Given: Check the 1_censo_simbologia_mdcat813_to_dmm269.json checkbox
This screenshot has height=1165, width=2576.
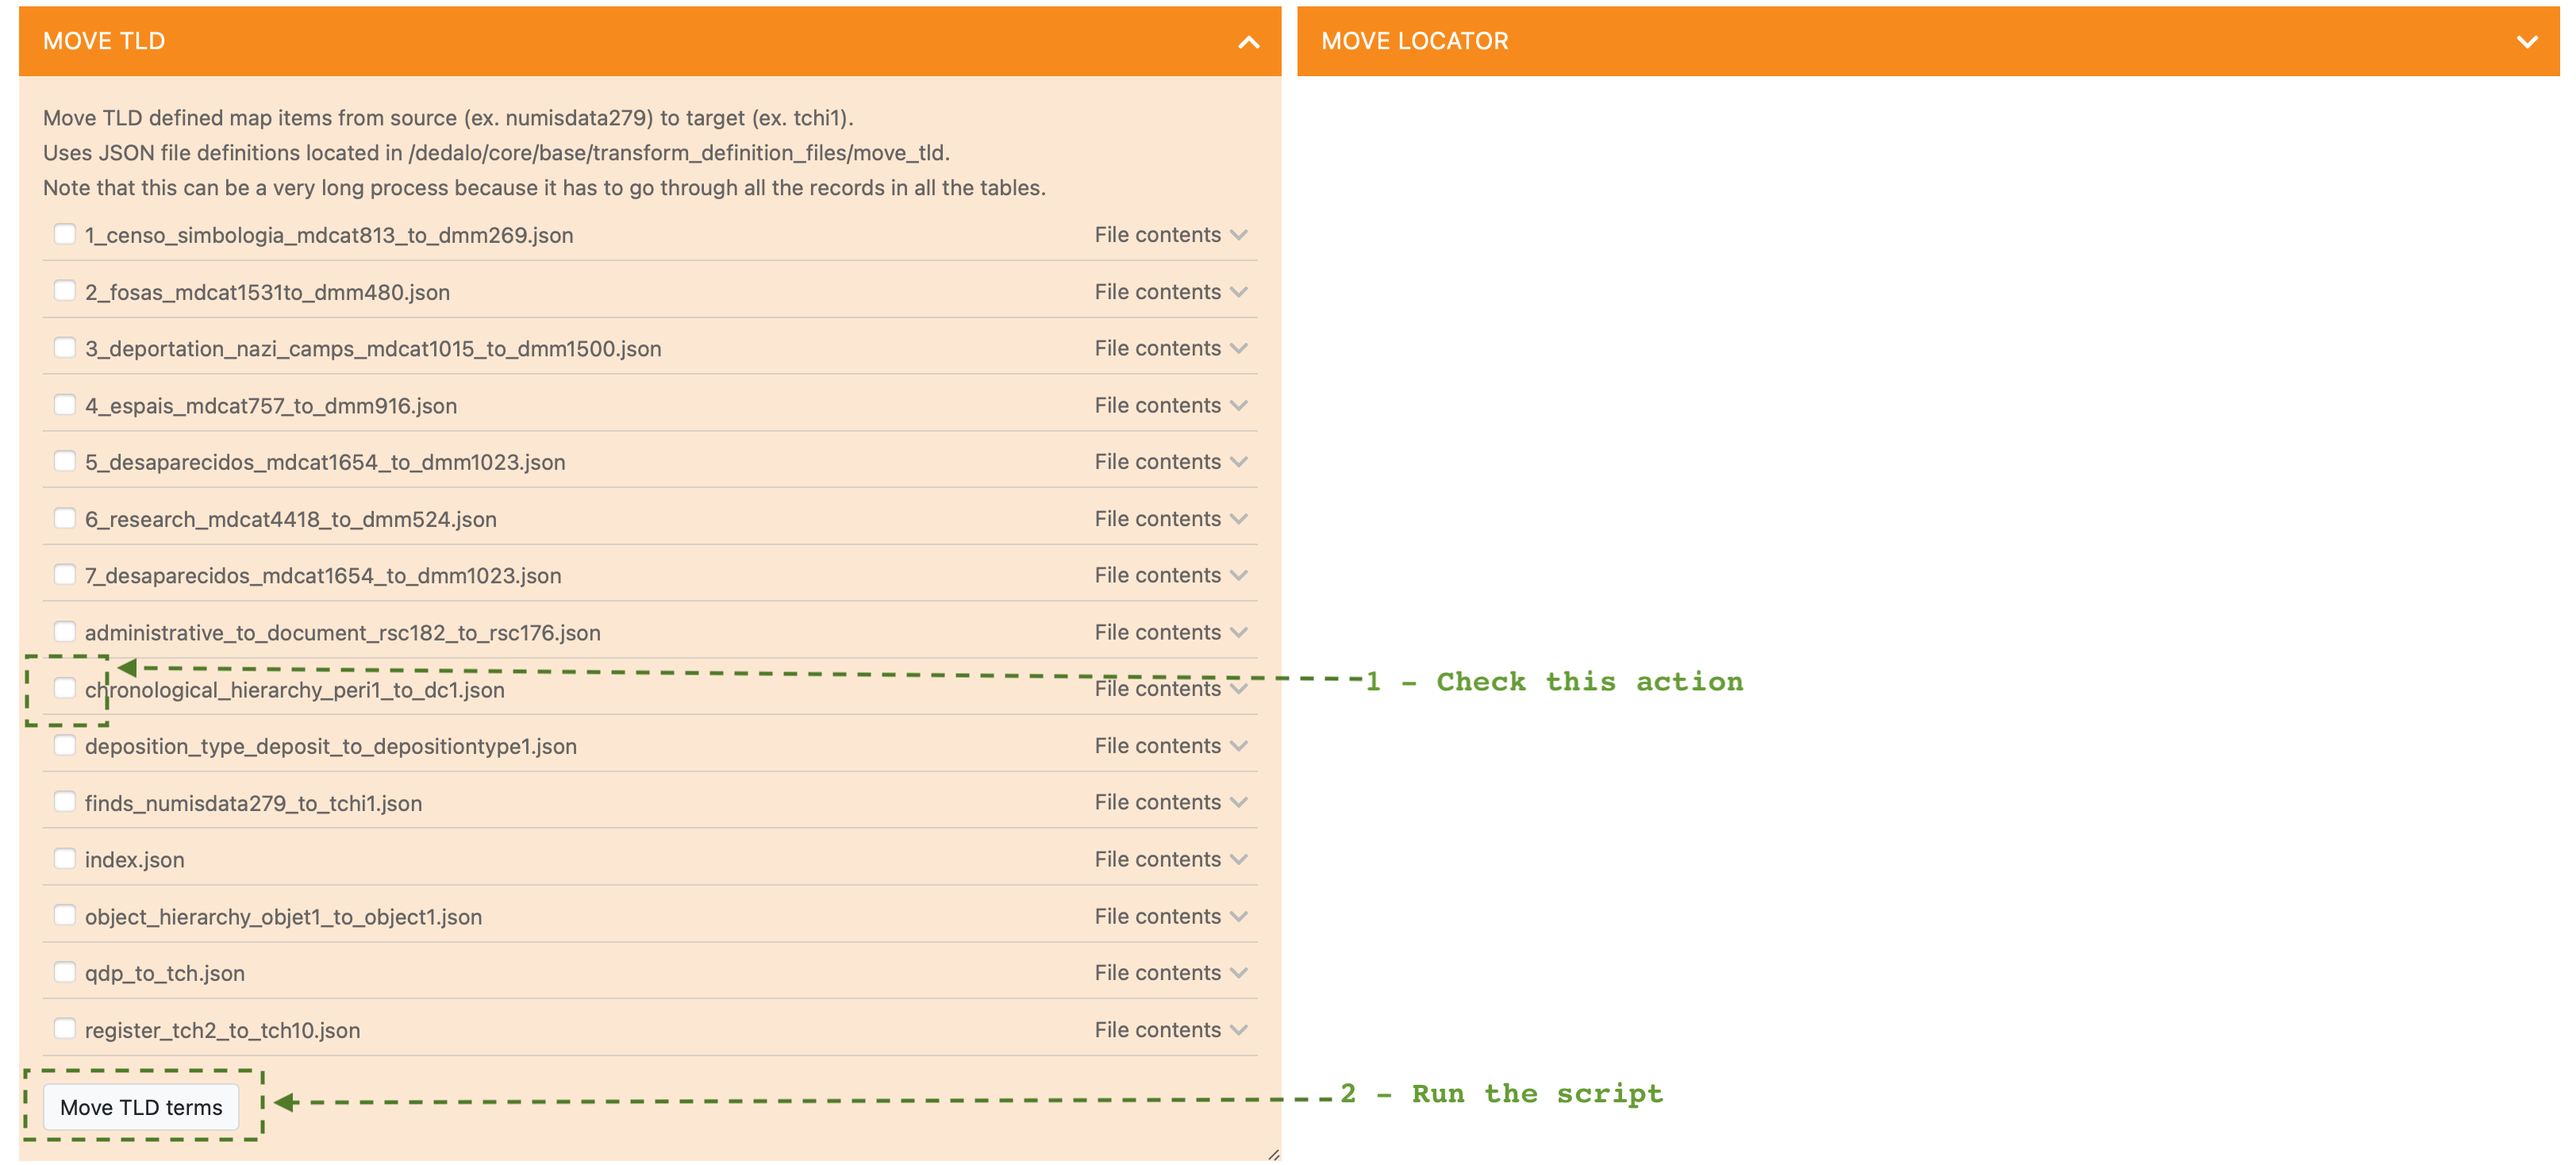Looking at the screenshot, I should [x=65, y=234].
